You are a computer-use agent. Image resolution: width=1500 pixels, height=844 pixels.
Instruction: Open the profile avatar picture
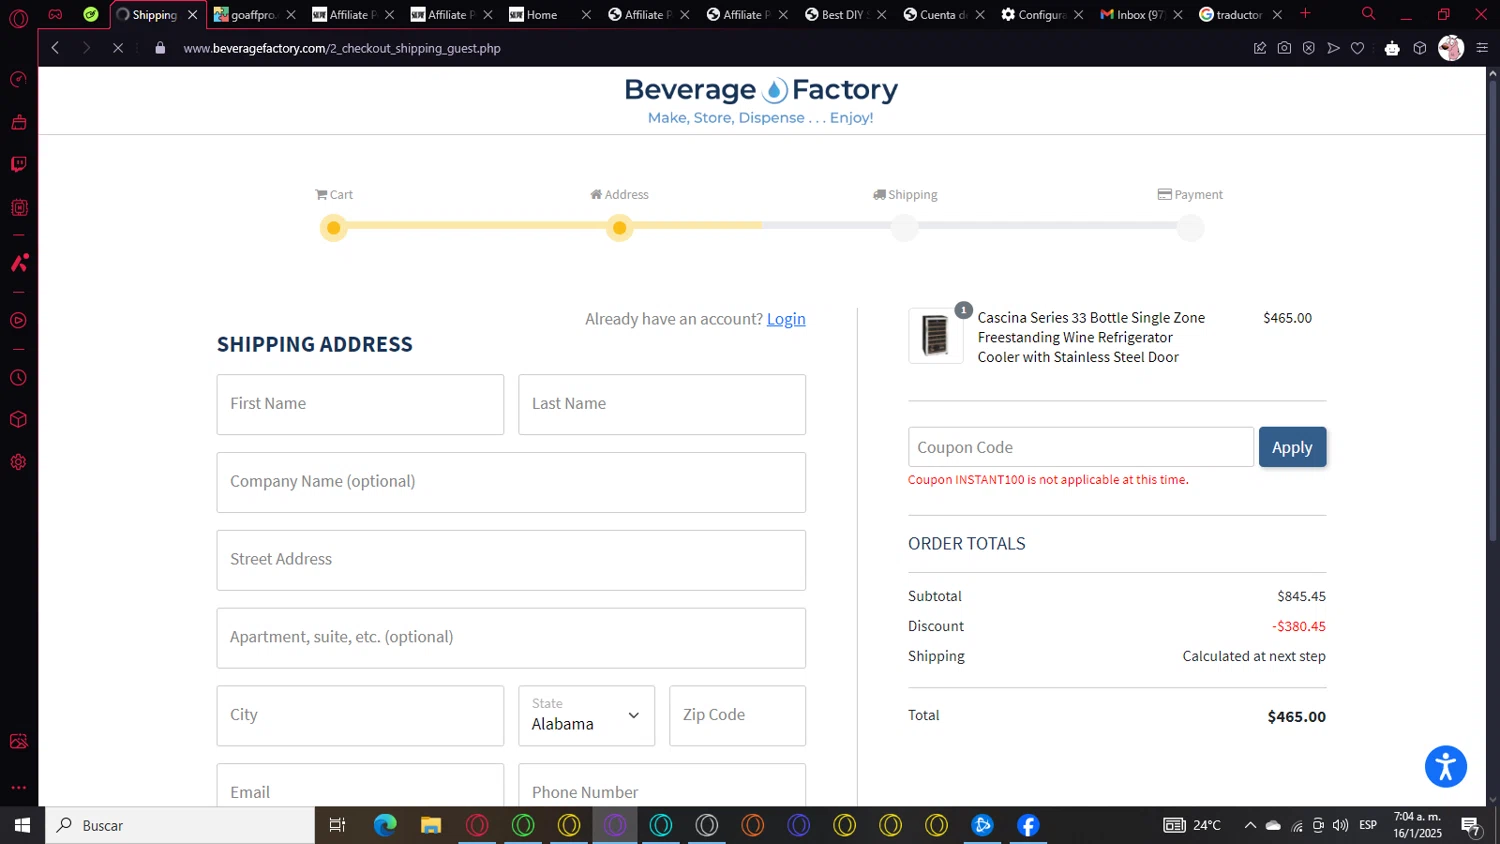[1451, 48]
